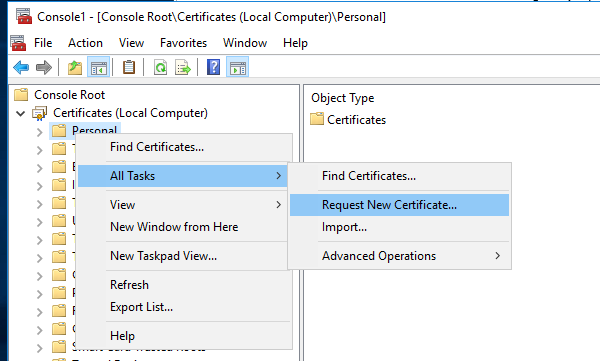Choose New Window from Here
Image resolution: width=600 pixels, height=361 pixels.
184,227
